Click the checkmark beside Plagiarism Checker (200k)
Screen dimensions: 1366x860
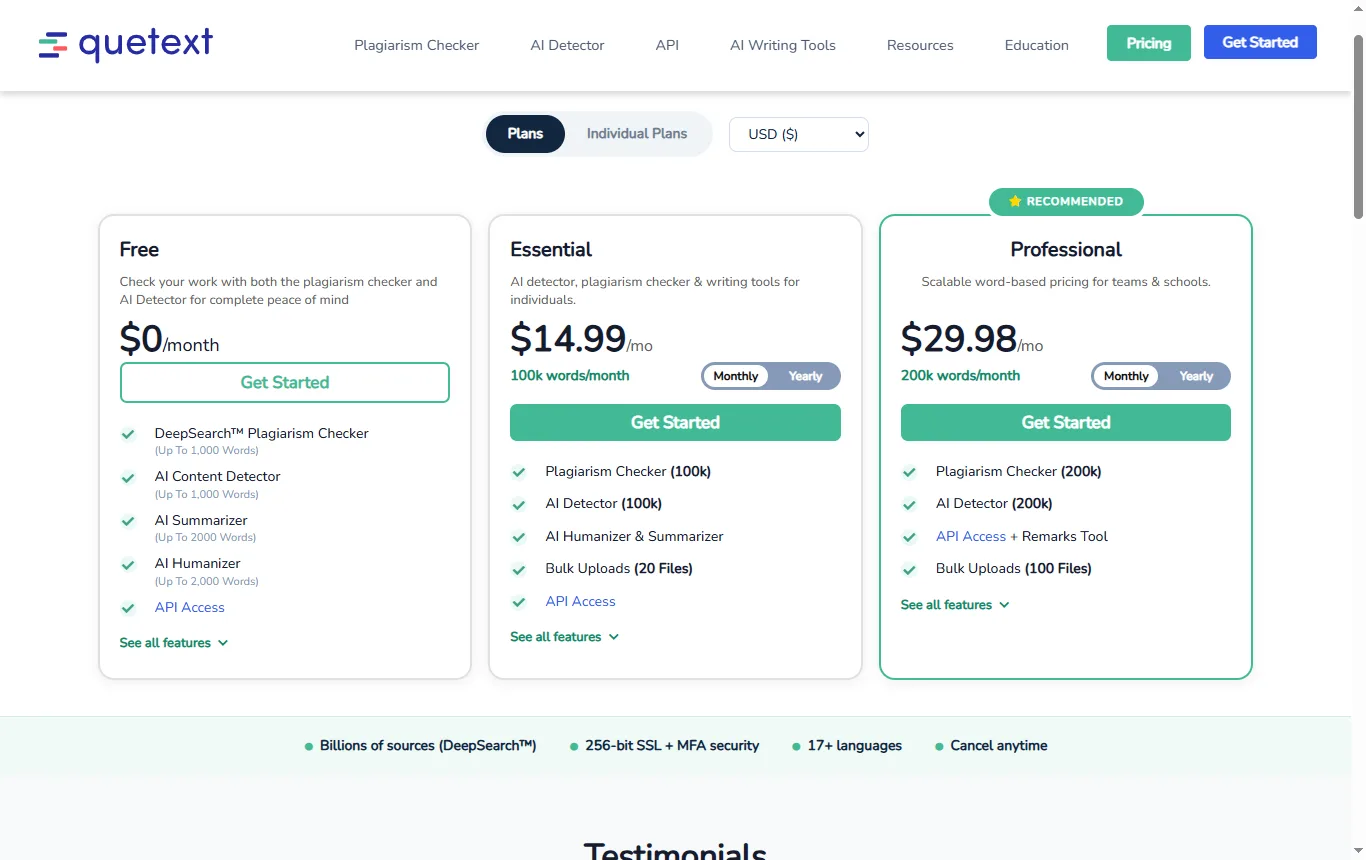[909, 472]
